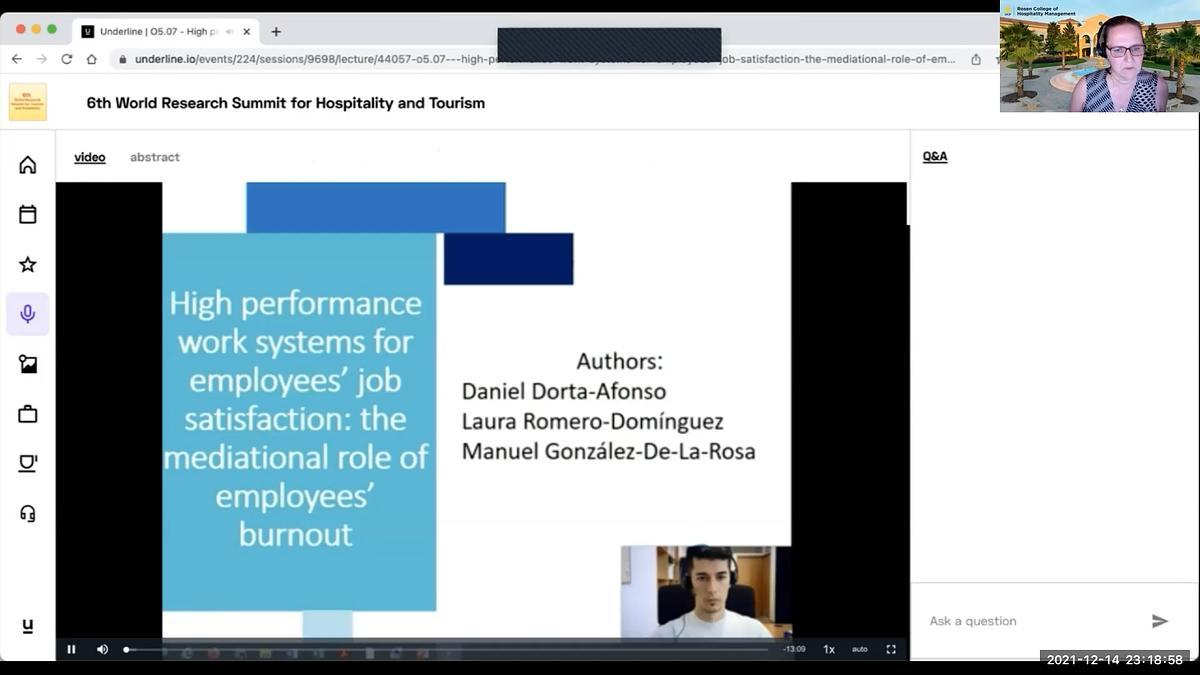Enter fullscreen video mode
This screenshot has height=675, width=1200.
coord(891,649)
